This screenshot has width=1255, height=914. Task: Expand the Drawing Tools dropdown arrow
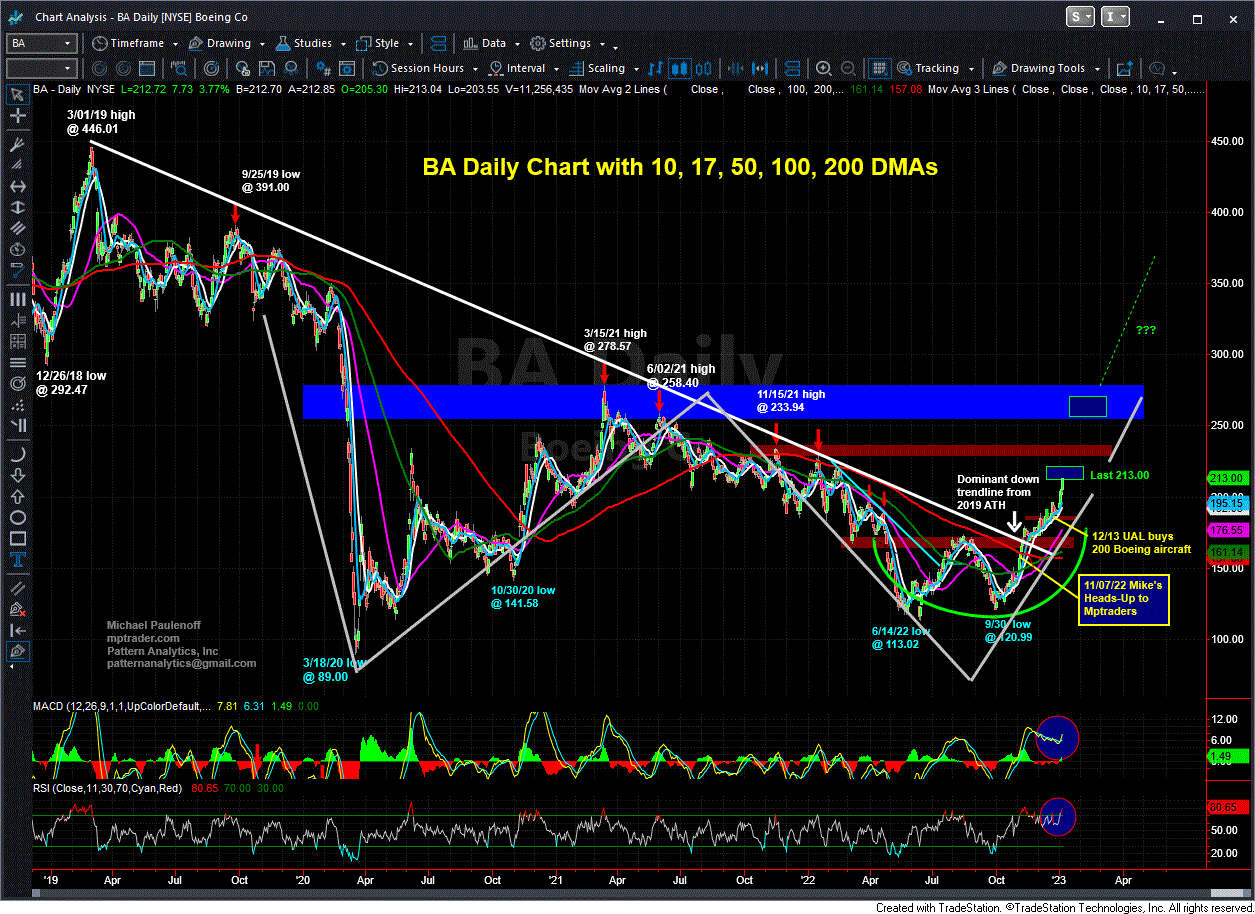1097,69
